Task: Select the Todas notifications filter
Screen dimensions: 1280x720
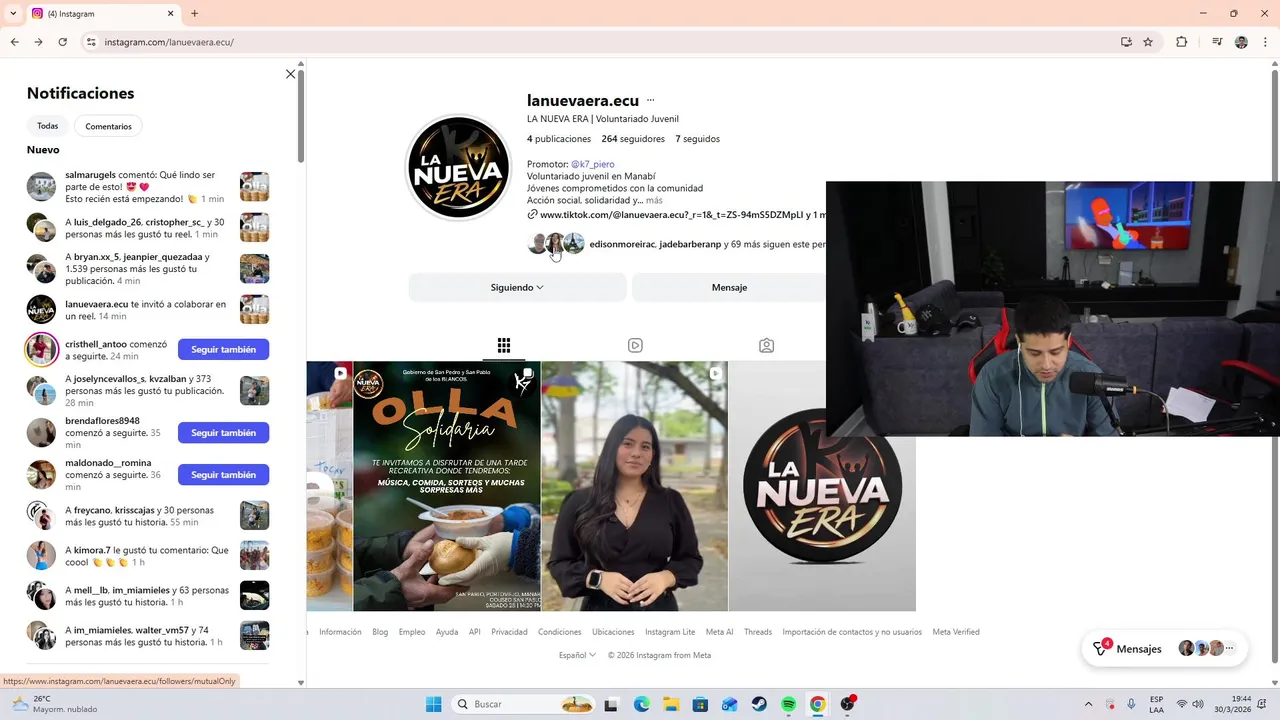Action: 48,126
